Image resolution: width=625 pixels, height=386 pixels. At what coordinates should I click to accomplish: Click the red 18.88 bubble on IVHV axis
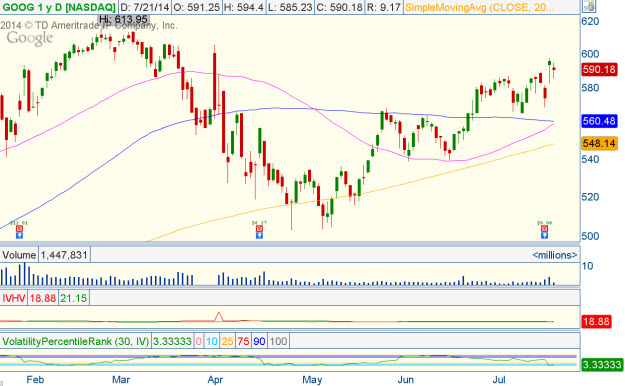pos(596,321)
